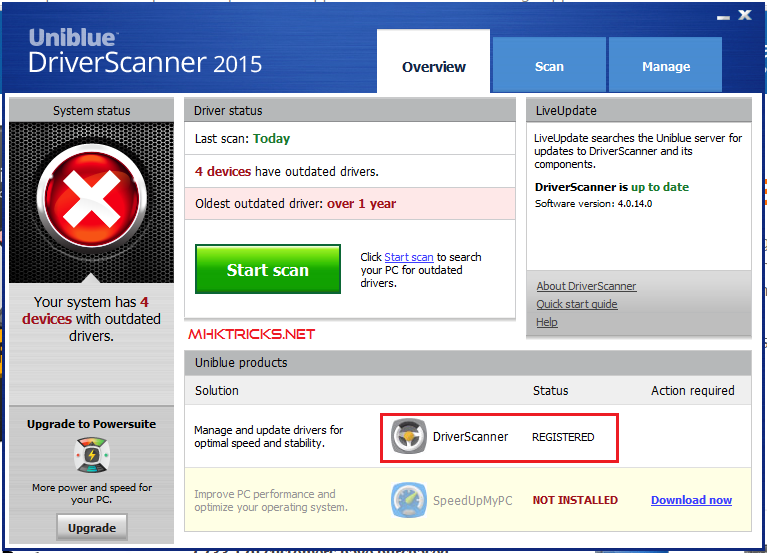Click the REGISTERED status text
Image resolution: width=767 pixels, height=553 pixels.
[563, 437]
